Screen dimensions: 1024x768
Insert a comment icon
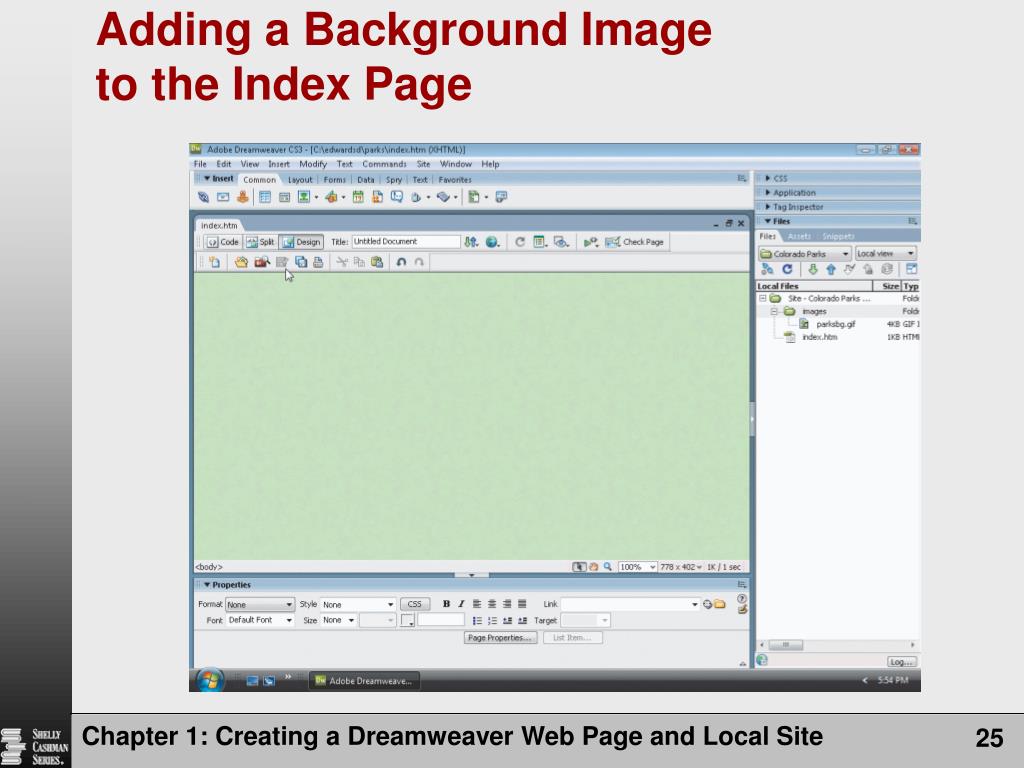(396, 197)
